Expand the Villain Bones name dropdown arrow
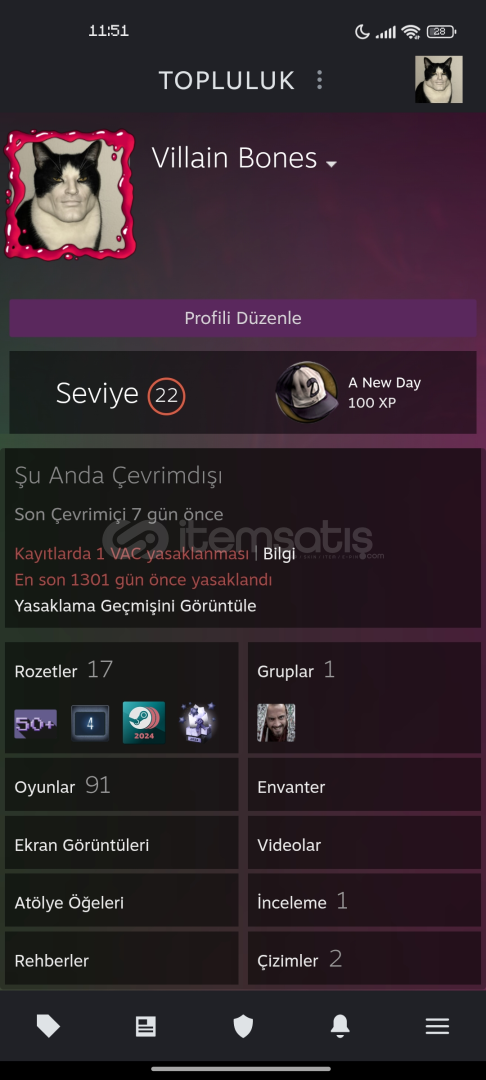 [332, 164]
